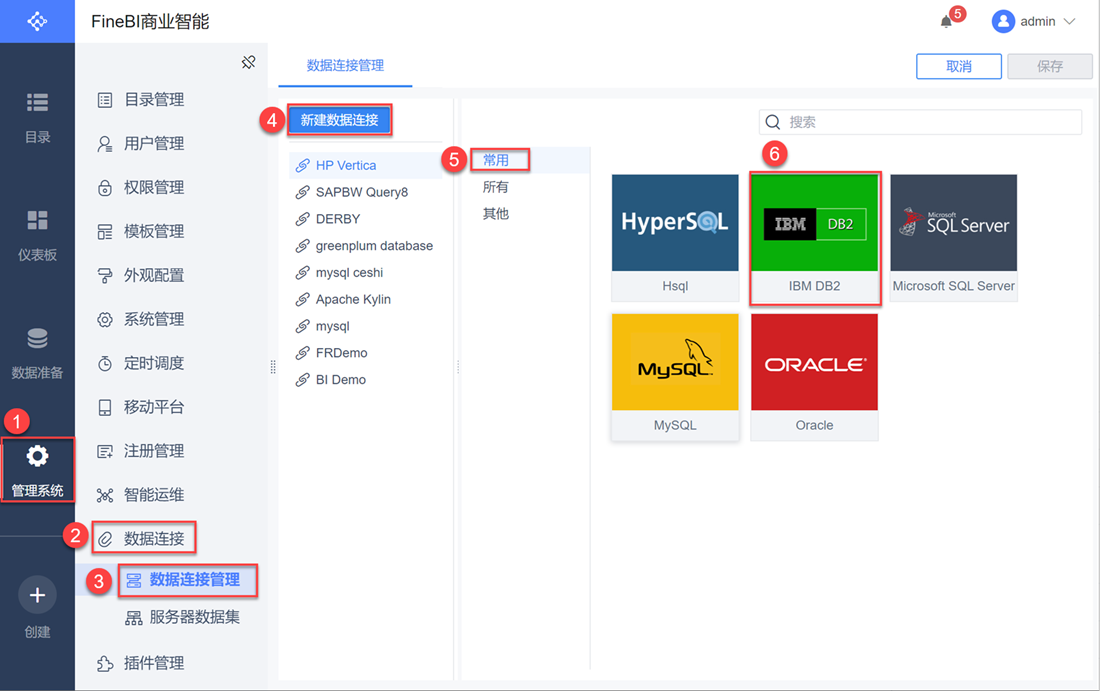Click the admin user avatar
This screenshot has height=691, width=1100.
(1002, 21)
